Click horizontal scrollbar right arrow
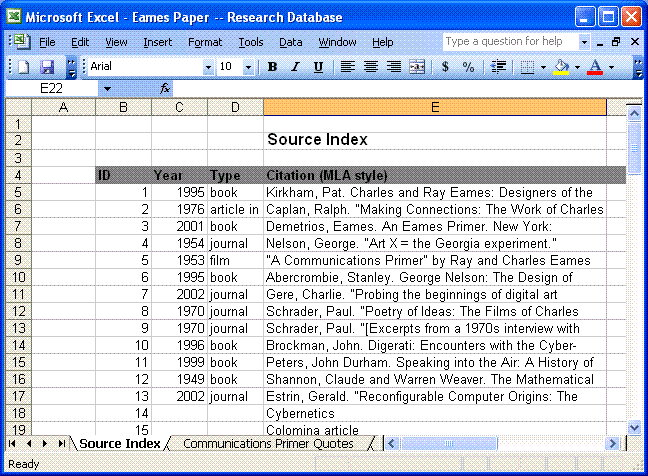This screenshot has height=476, width=648. click(x=612, y=443)
